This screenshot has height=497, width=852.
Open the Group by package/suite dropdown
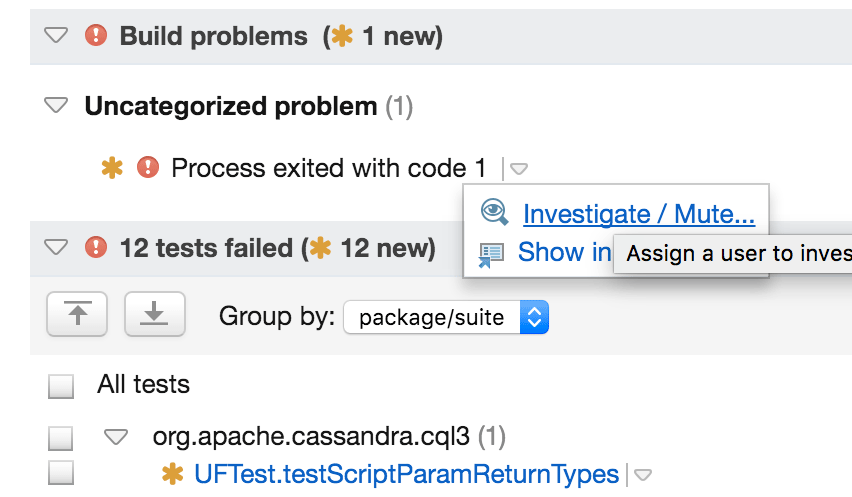tap(446, 318)
